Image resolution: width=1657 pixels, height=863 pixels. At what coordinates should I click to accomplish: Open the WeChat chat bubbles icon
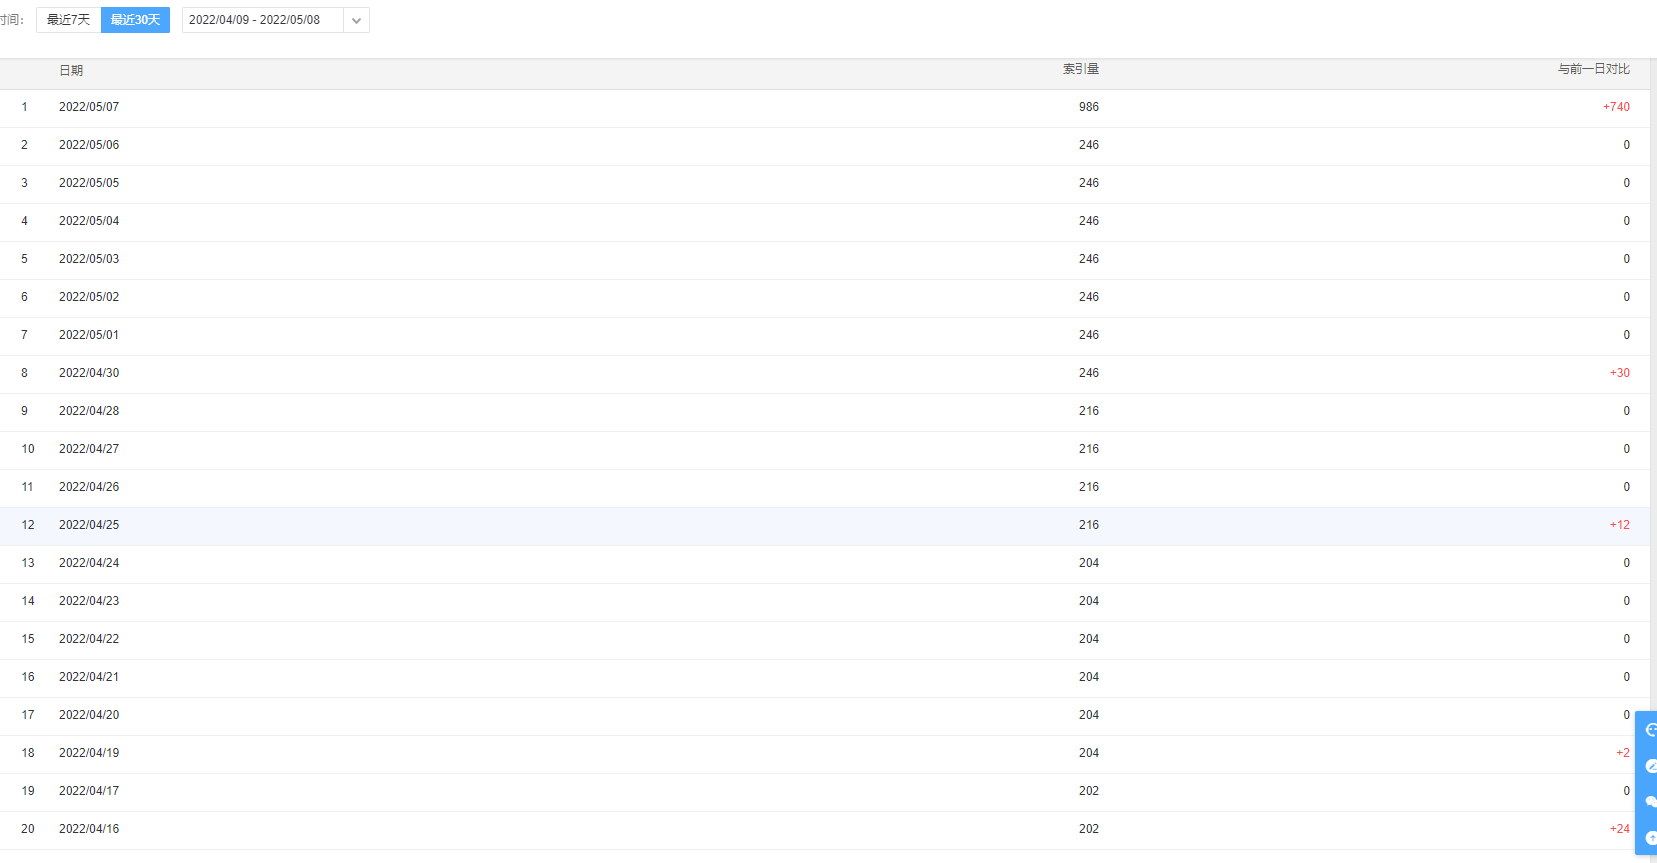point(1650,802)
